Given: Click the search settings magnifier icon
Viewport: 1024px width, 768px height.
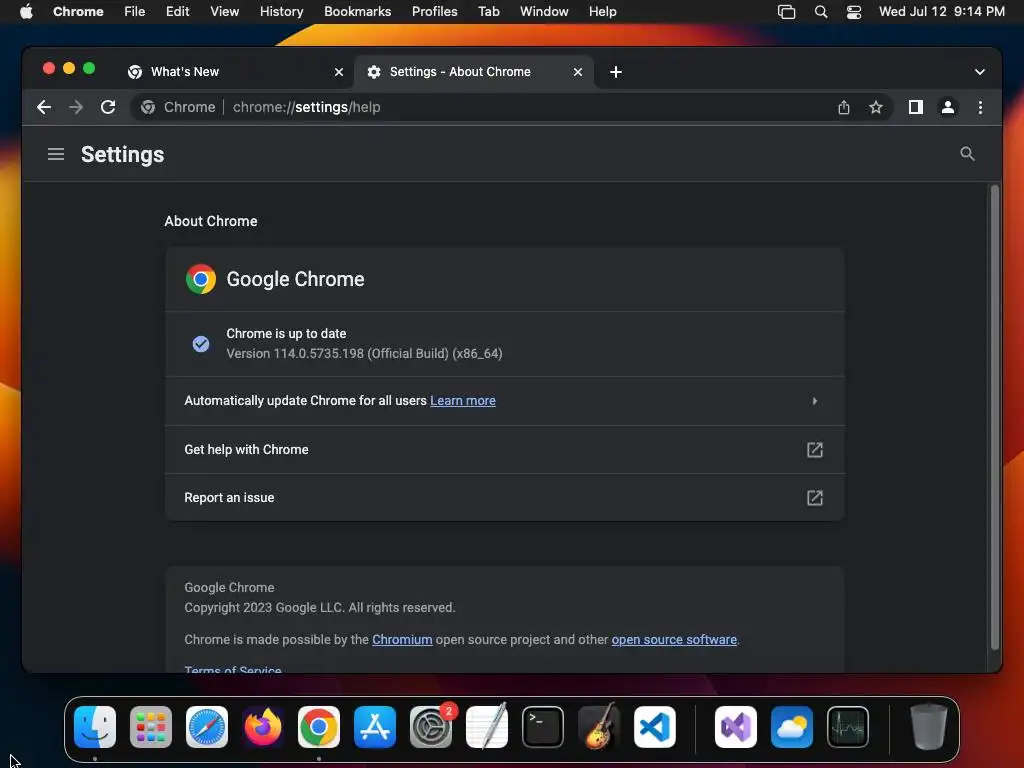Looking at the screenshot, I should (x=967, y=154).
